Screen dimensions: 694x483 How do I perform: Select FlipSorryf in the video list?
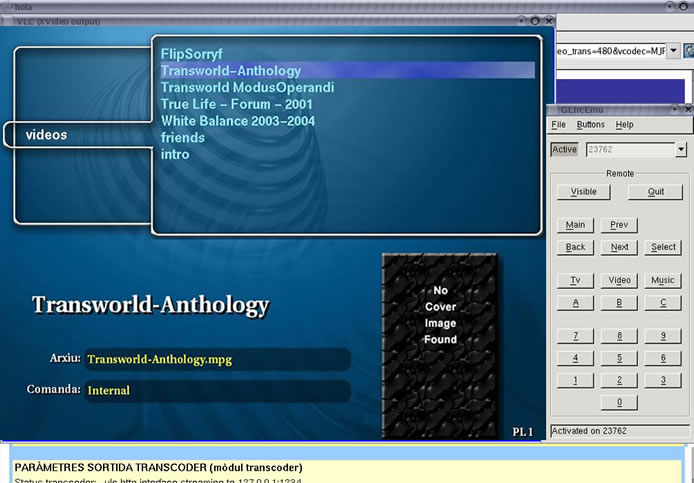(x=191, y=54)
